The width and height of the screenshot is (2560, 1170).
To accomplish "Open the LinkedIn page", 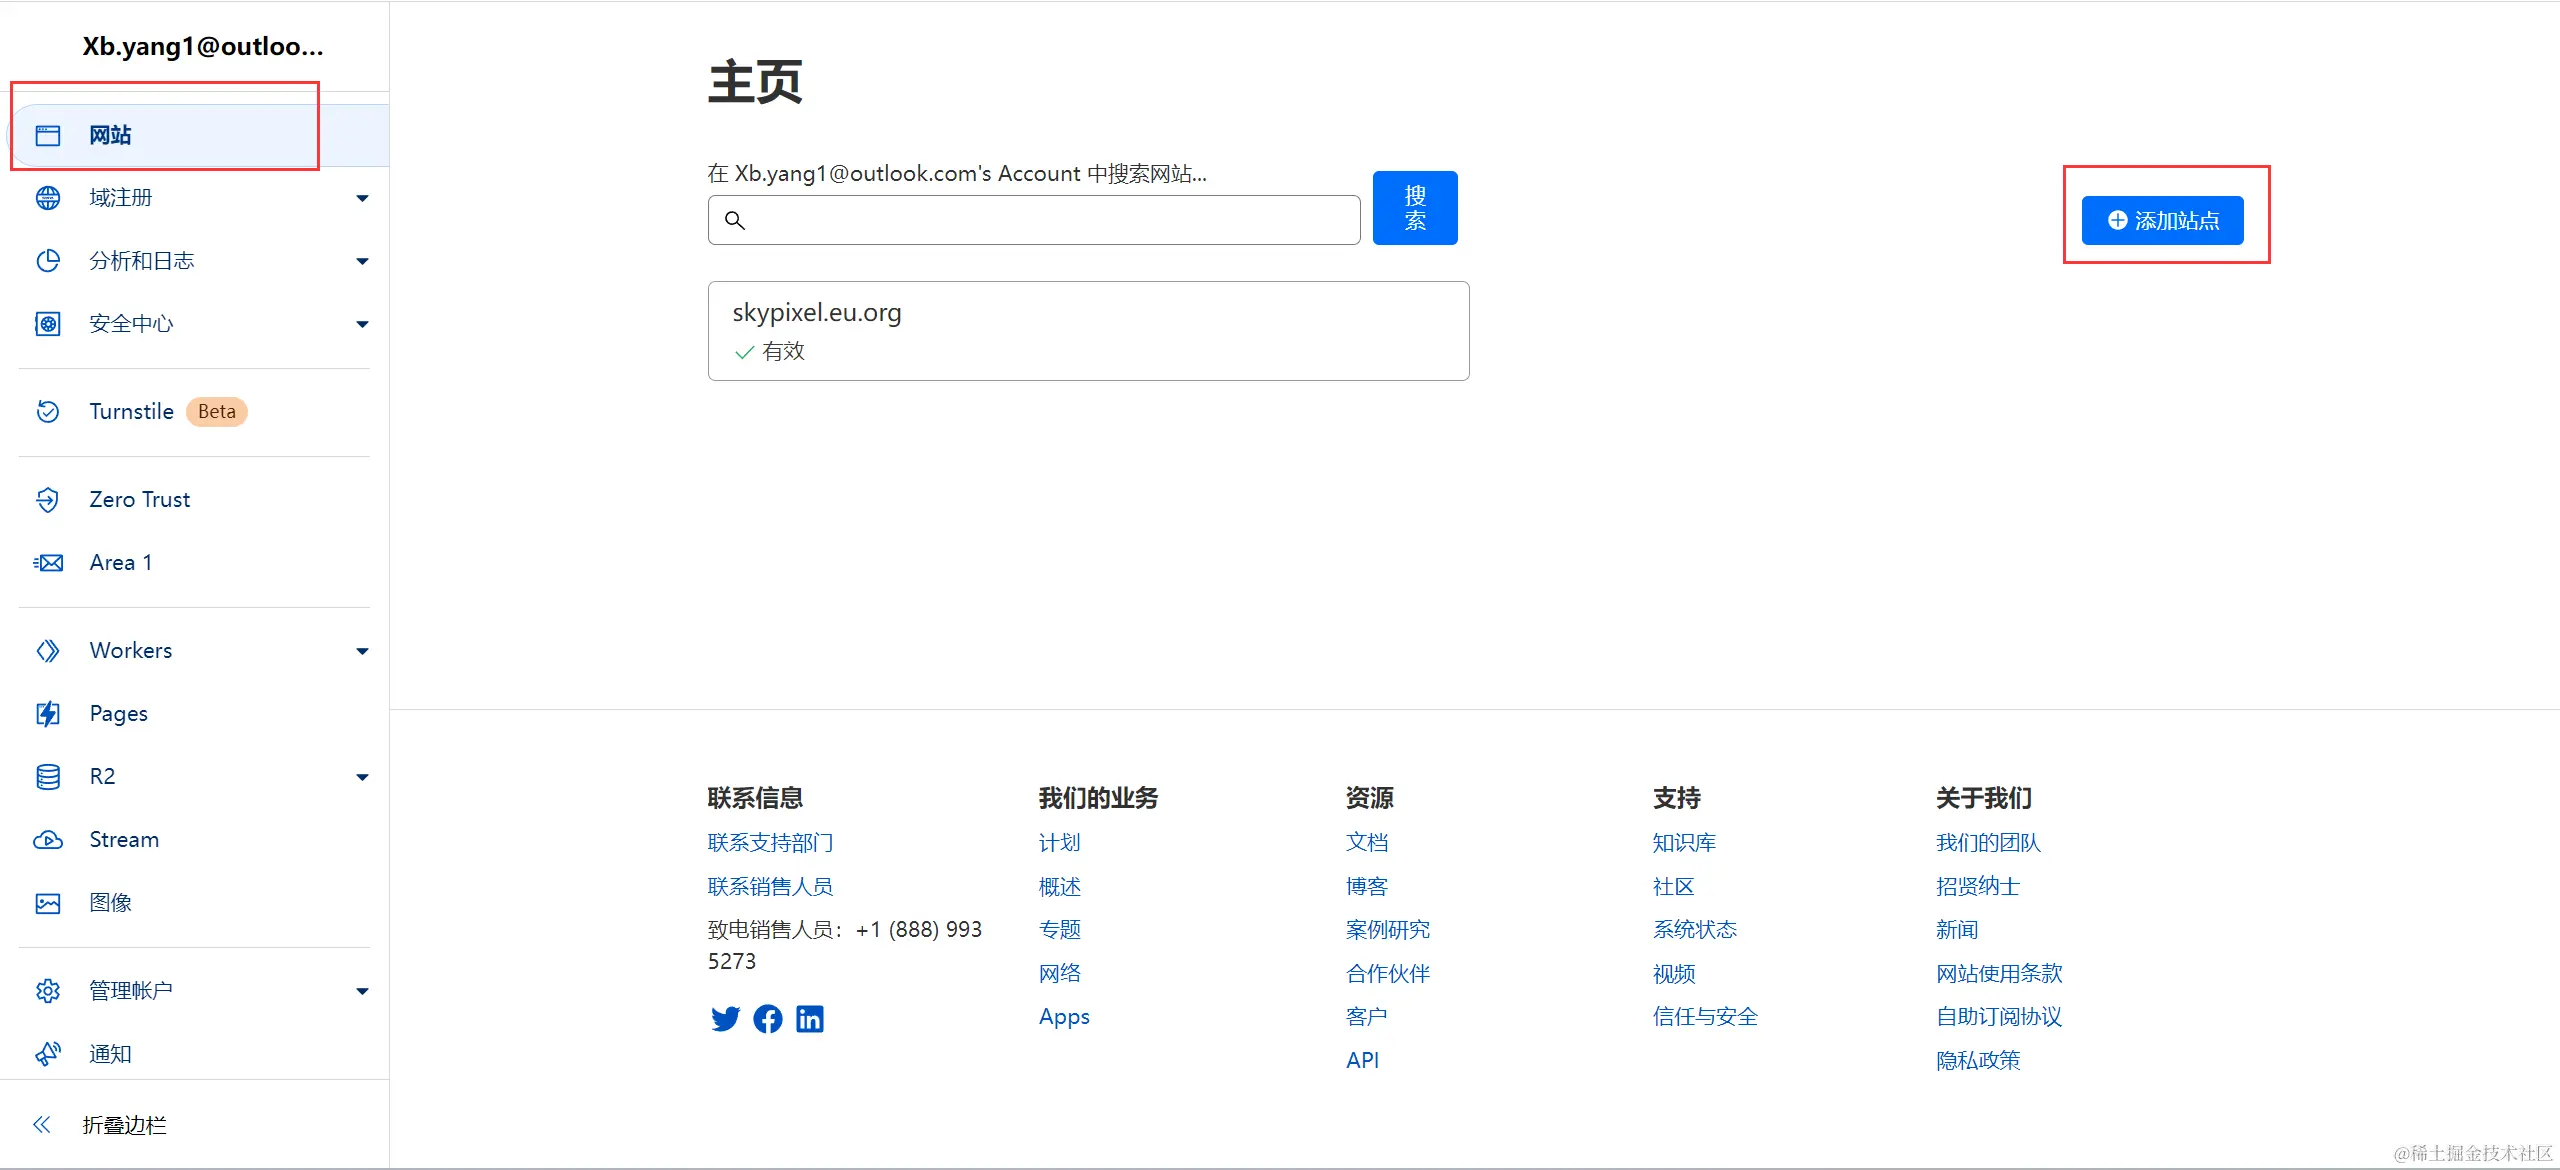I will [x=809, y=1018].
